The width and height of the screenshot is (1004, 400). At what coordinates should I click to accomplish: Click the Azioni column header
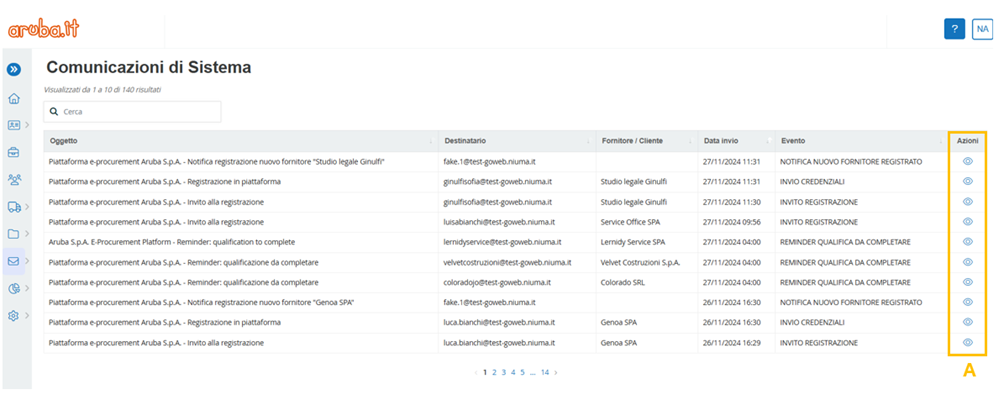click(x=968, y=141)
